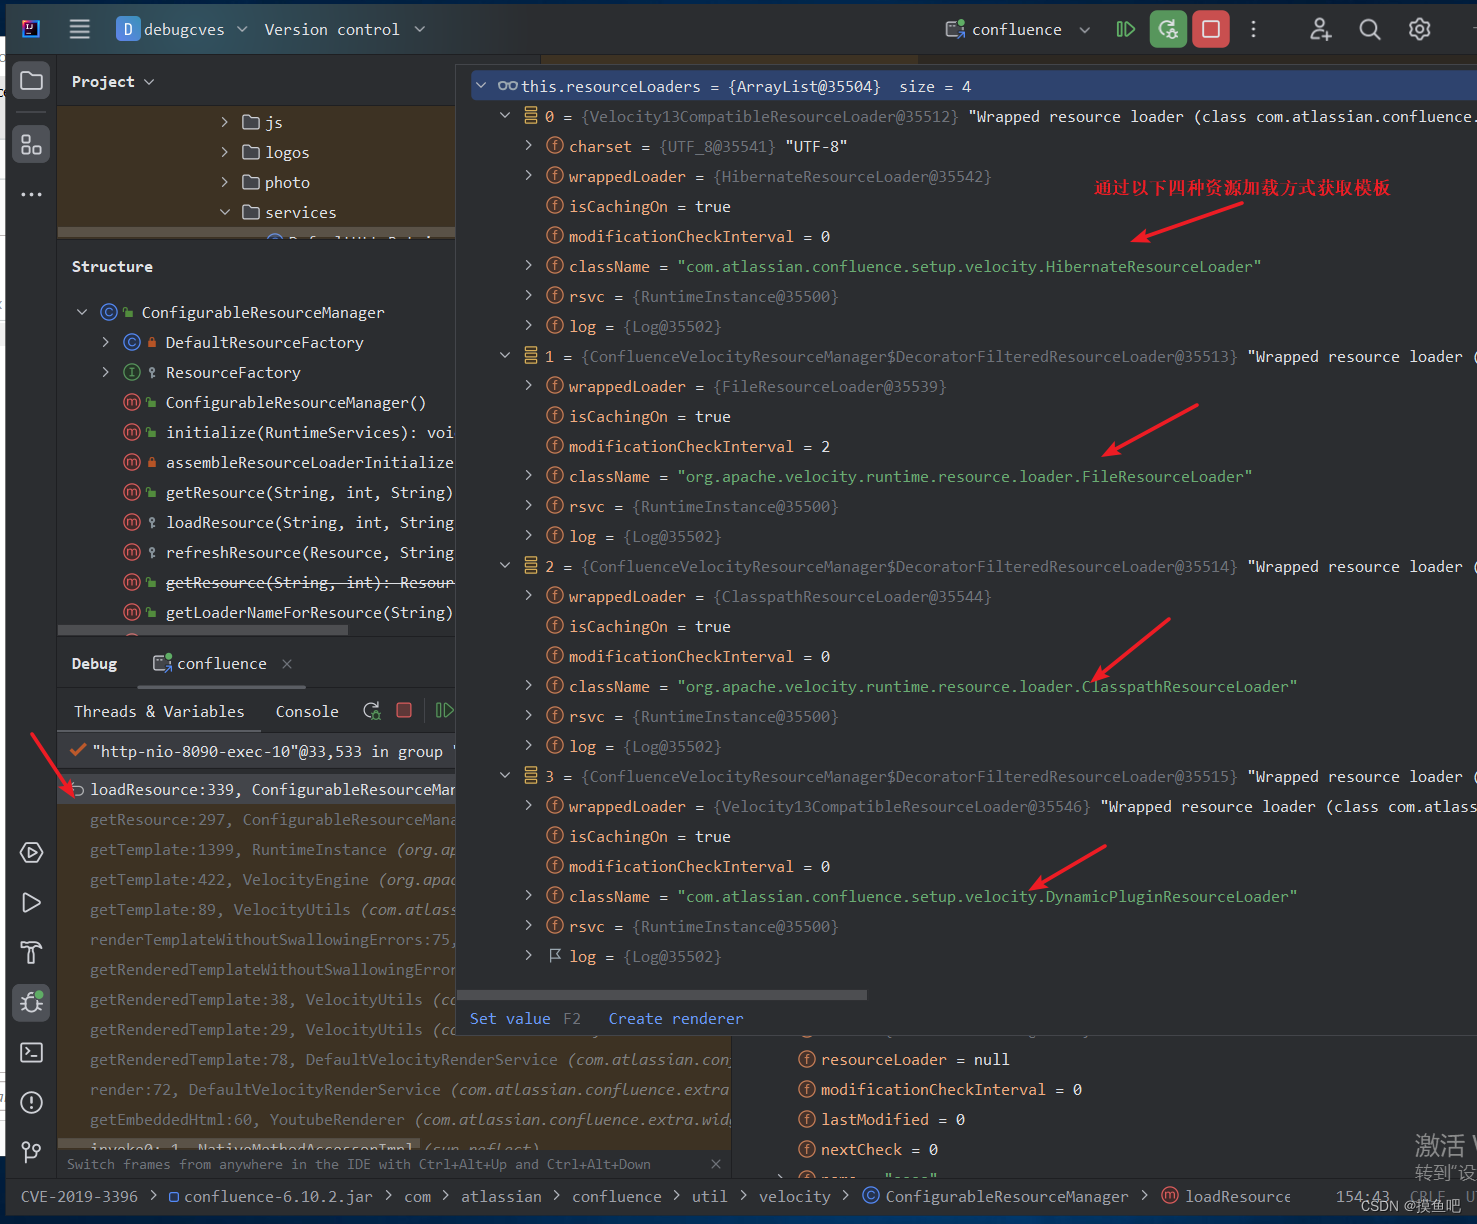
Task: Click the Set value link
Action: tap(510, 1018)
